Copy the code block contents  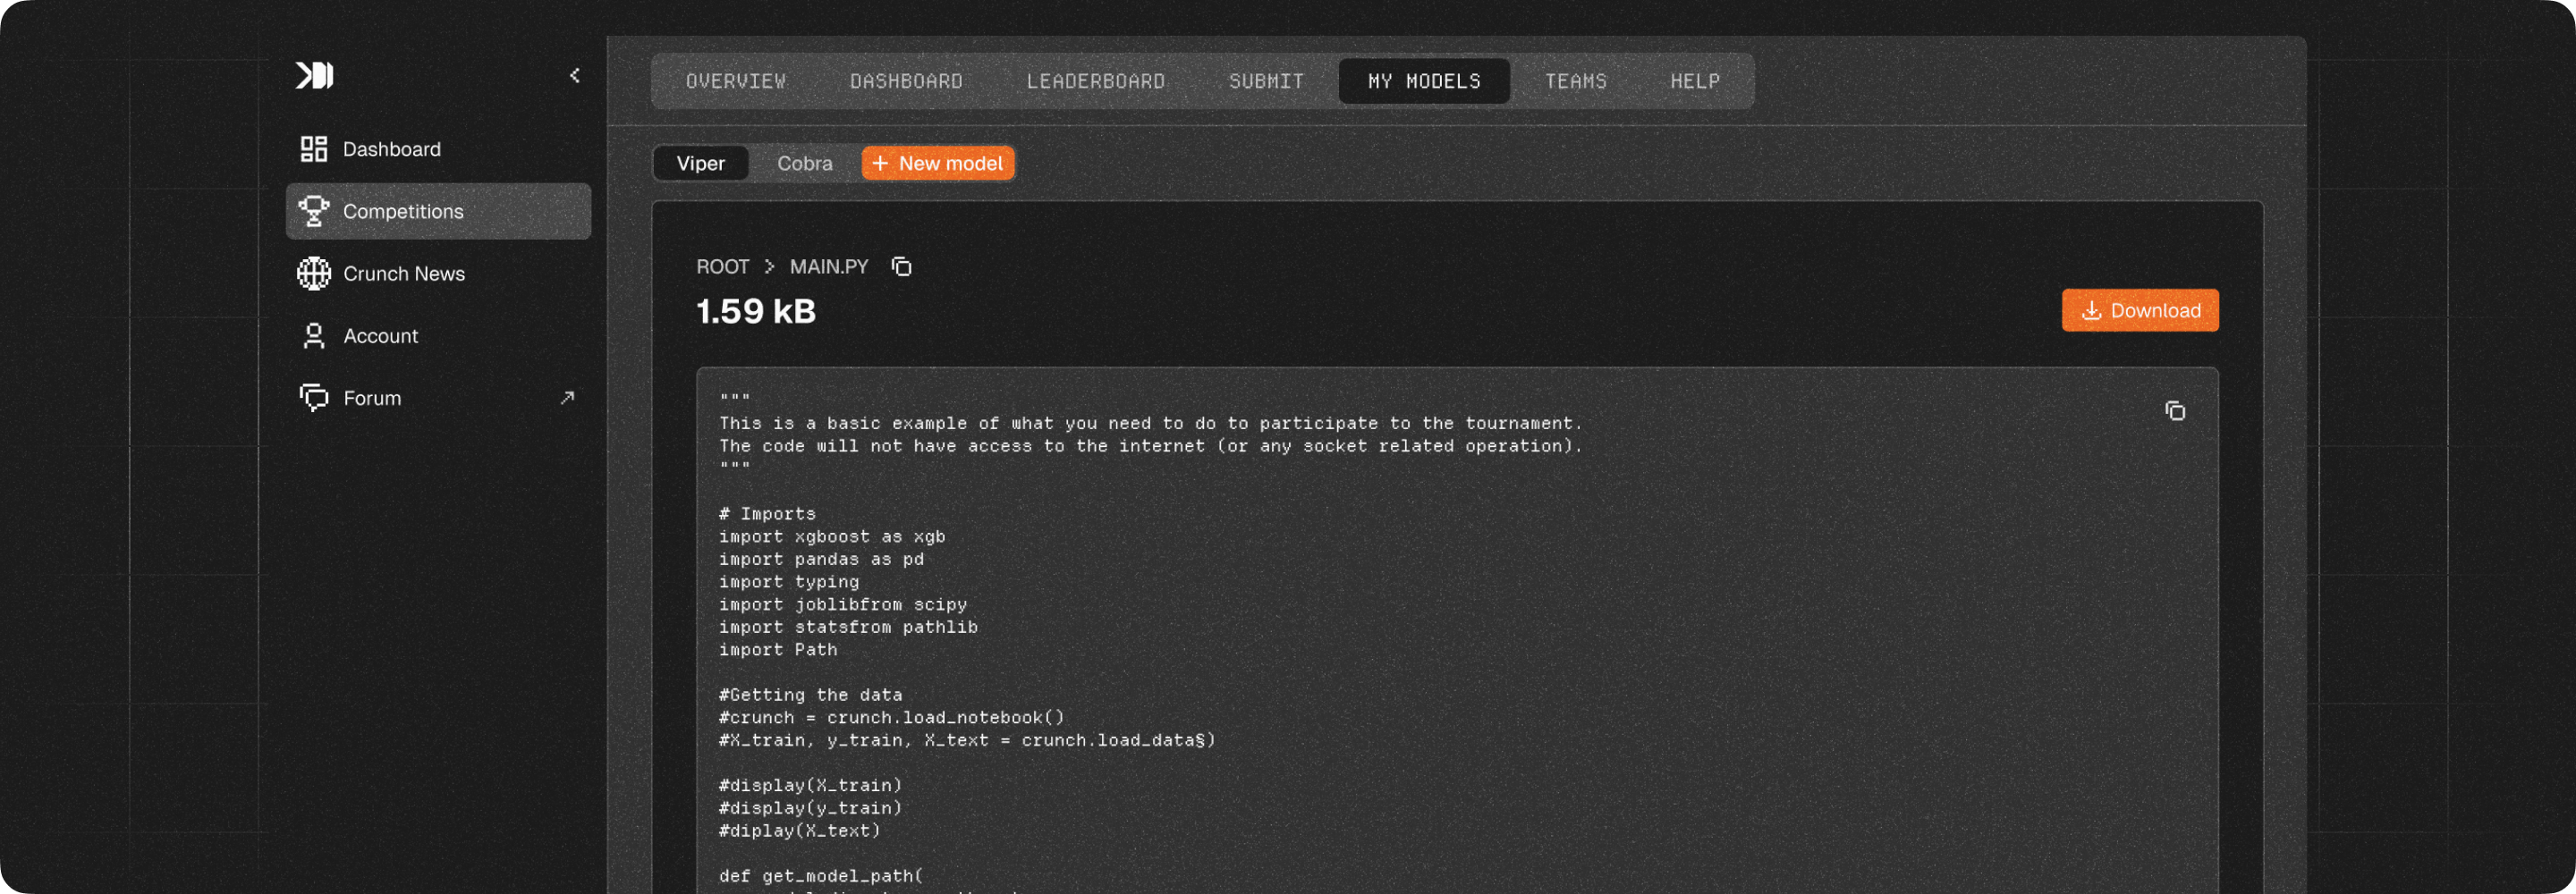click(x=2174, y=411)
